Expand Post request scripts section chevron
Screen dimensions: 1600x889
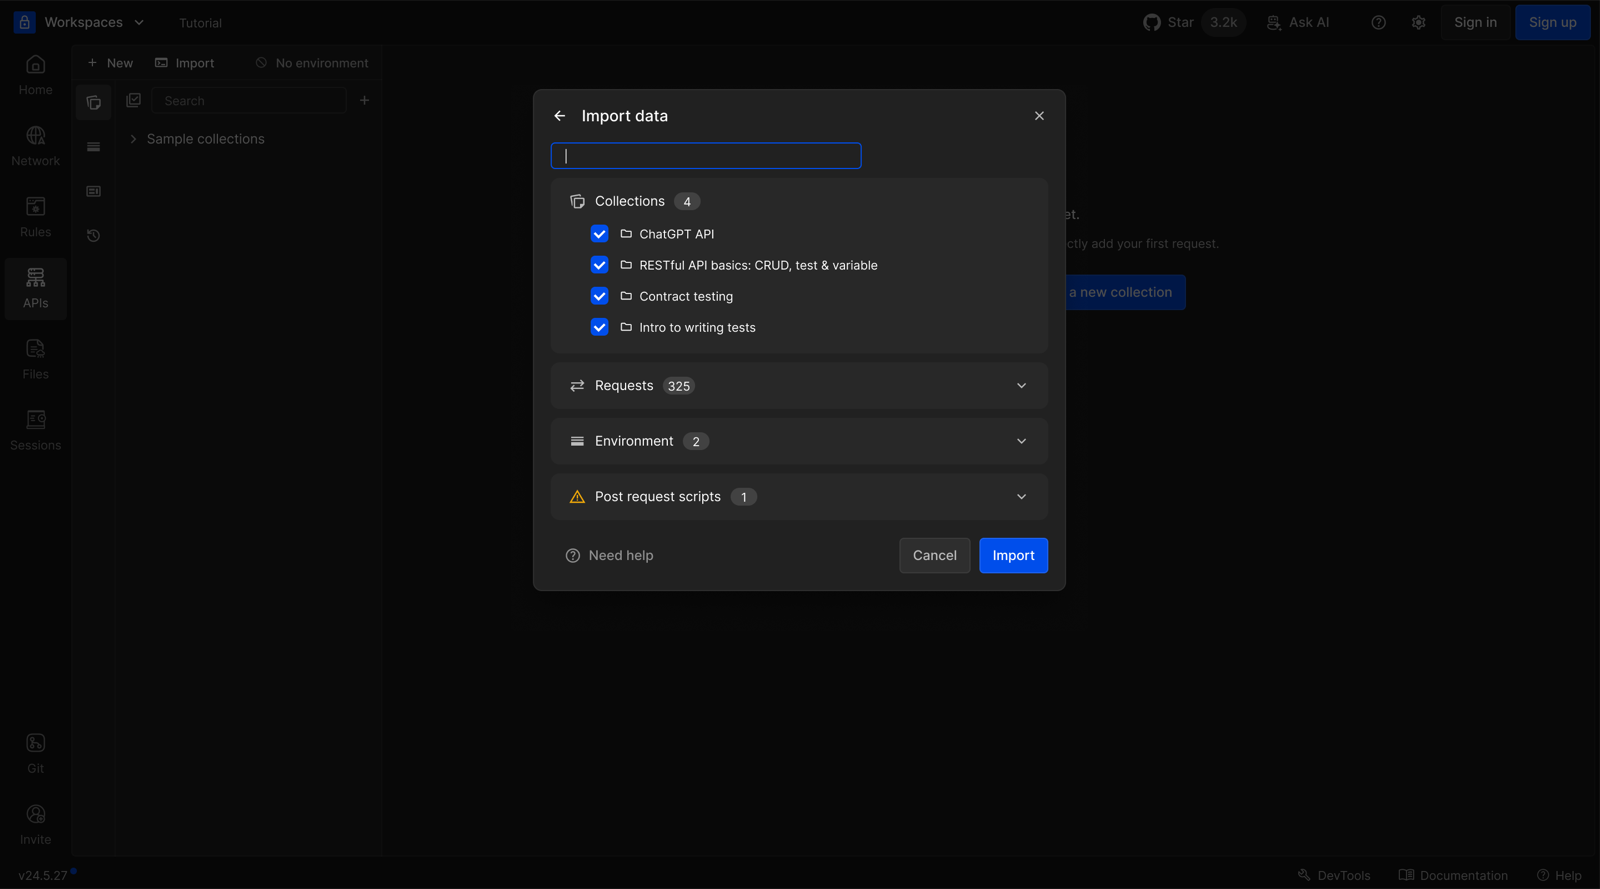pos(1021,497)
